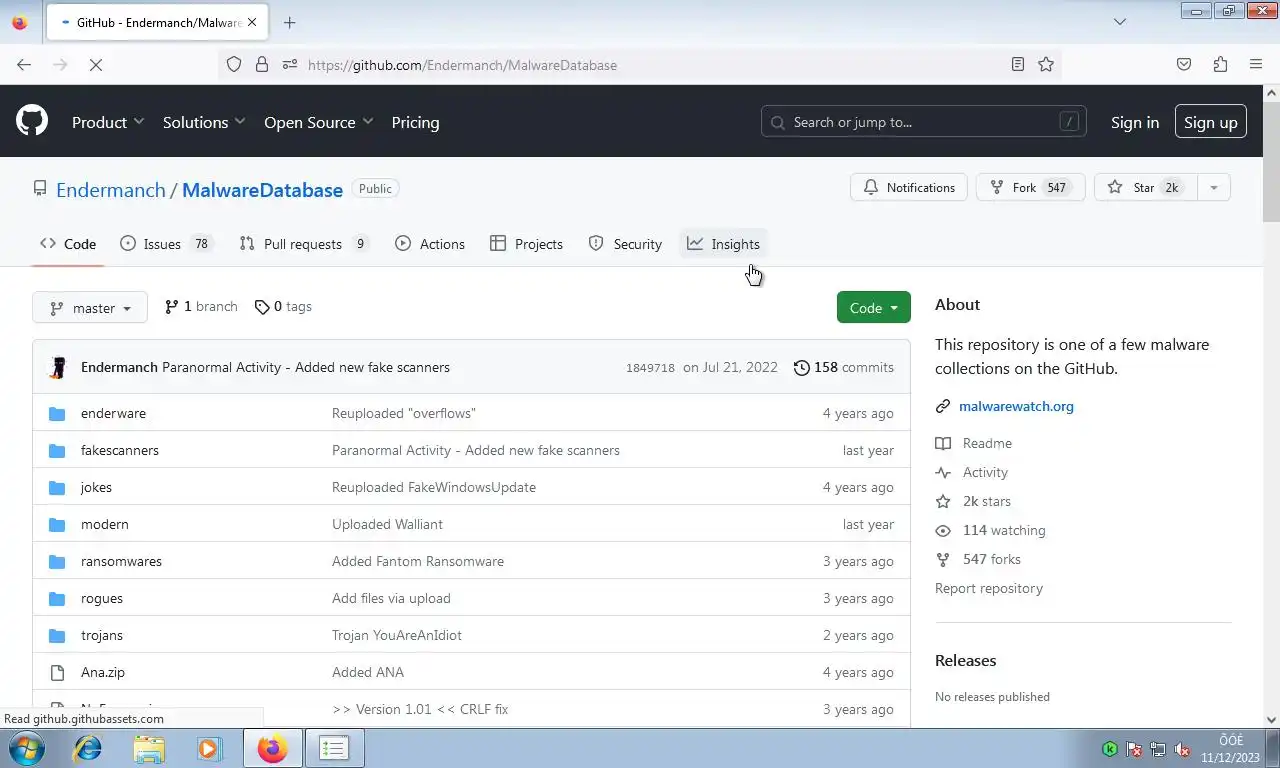Click the GitHub Octocat logo

pos(32,121)
